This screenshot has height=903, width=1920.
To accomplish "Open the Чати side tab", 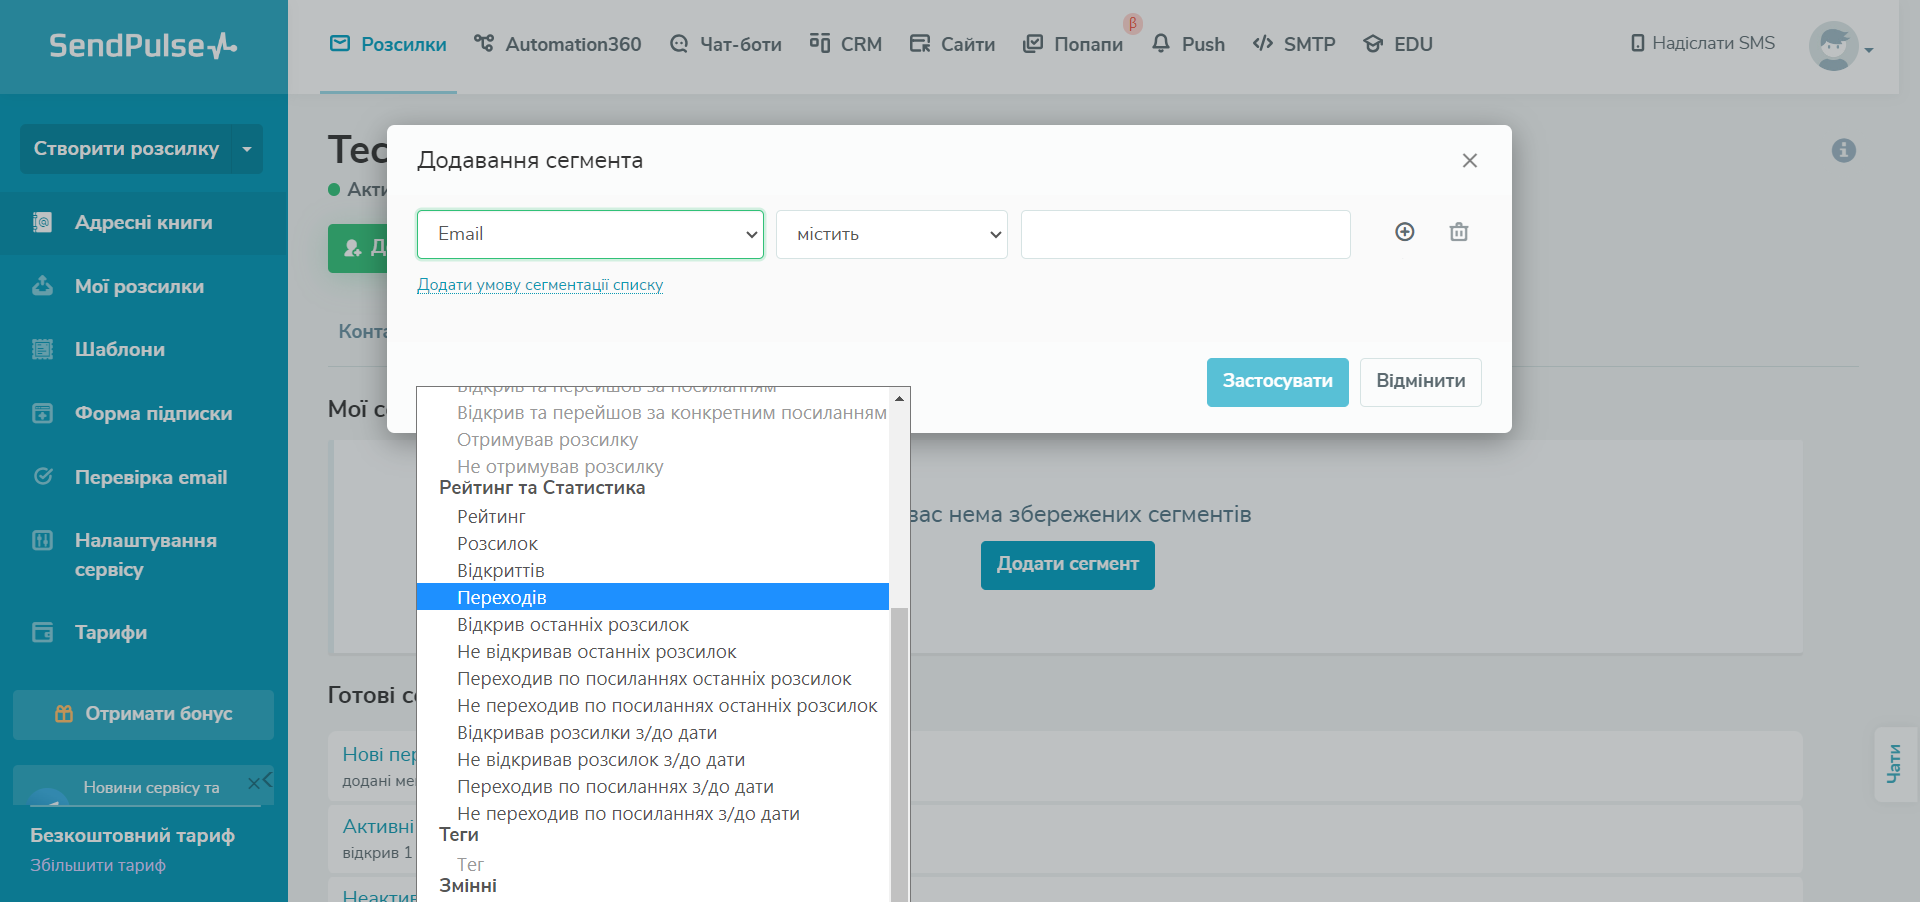I will pos(1895,764).
